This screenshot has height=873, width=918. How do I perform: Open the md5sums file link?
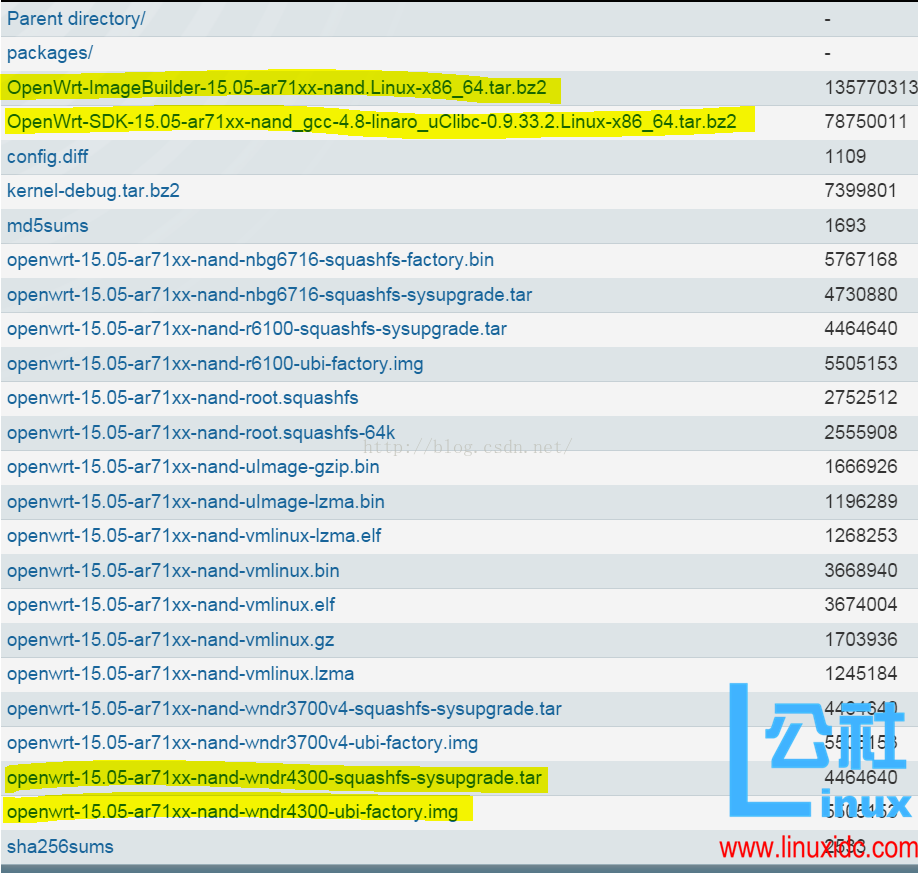(x=47, y=225)
